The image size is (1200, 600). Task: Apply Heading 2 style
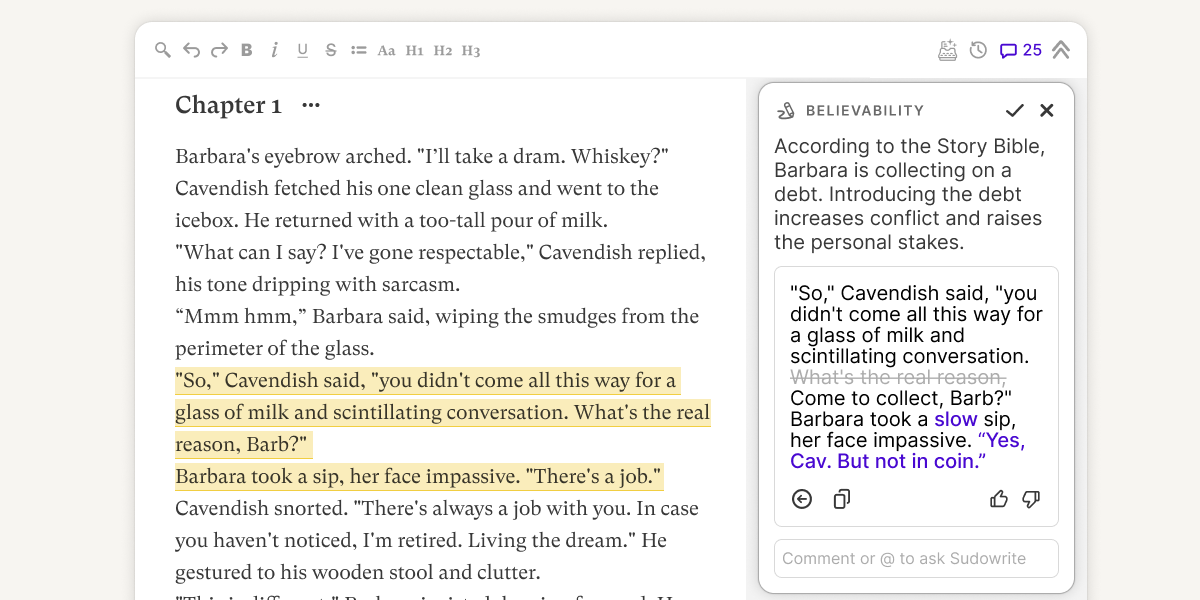[x=443, y=51]
